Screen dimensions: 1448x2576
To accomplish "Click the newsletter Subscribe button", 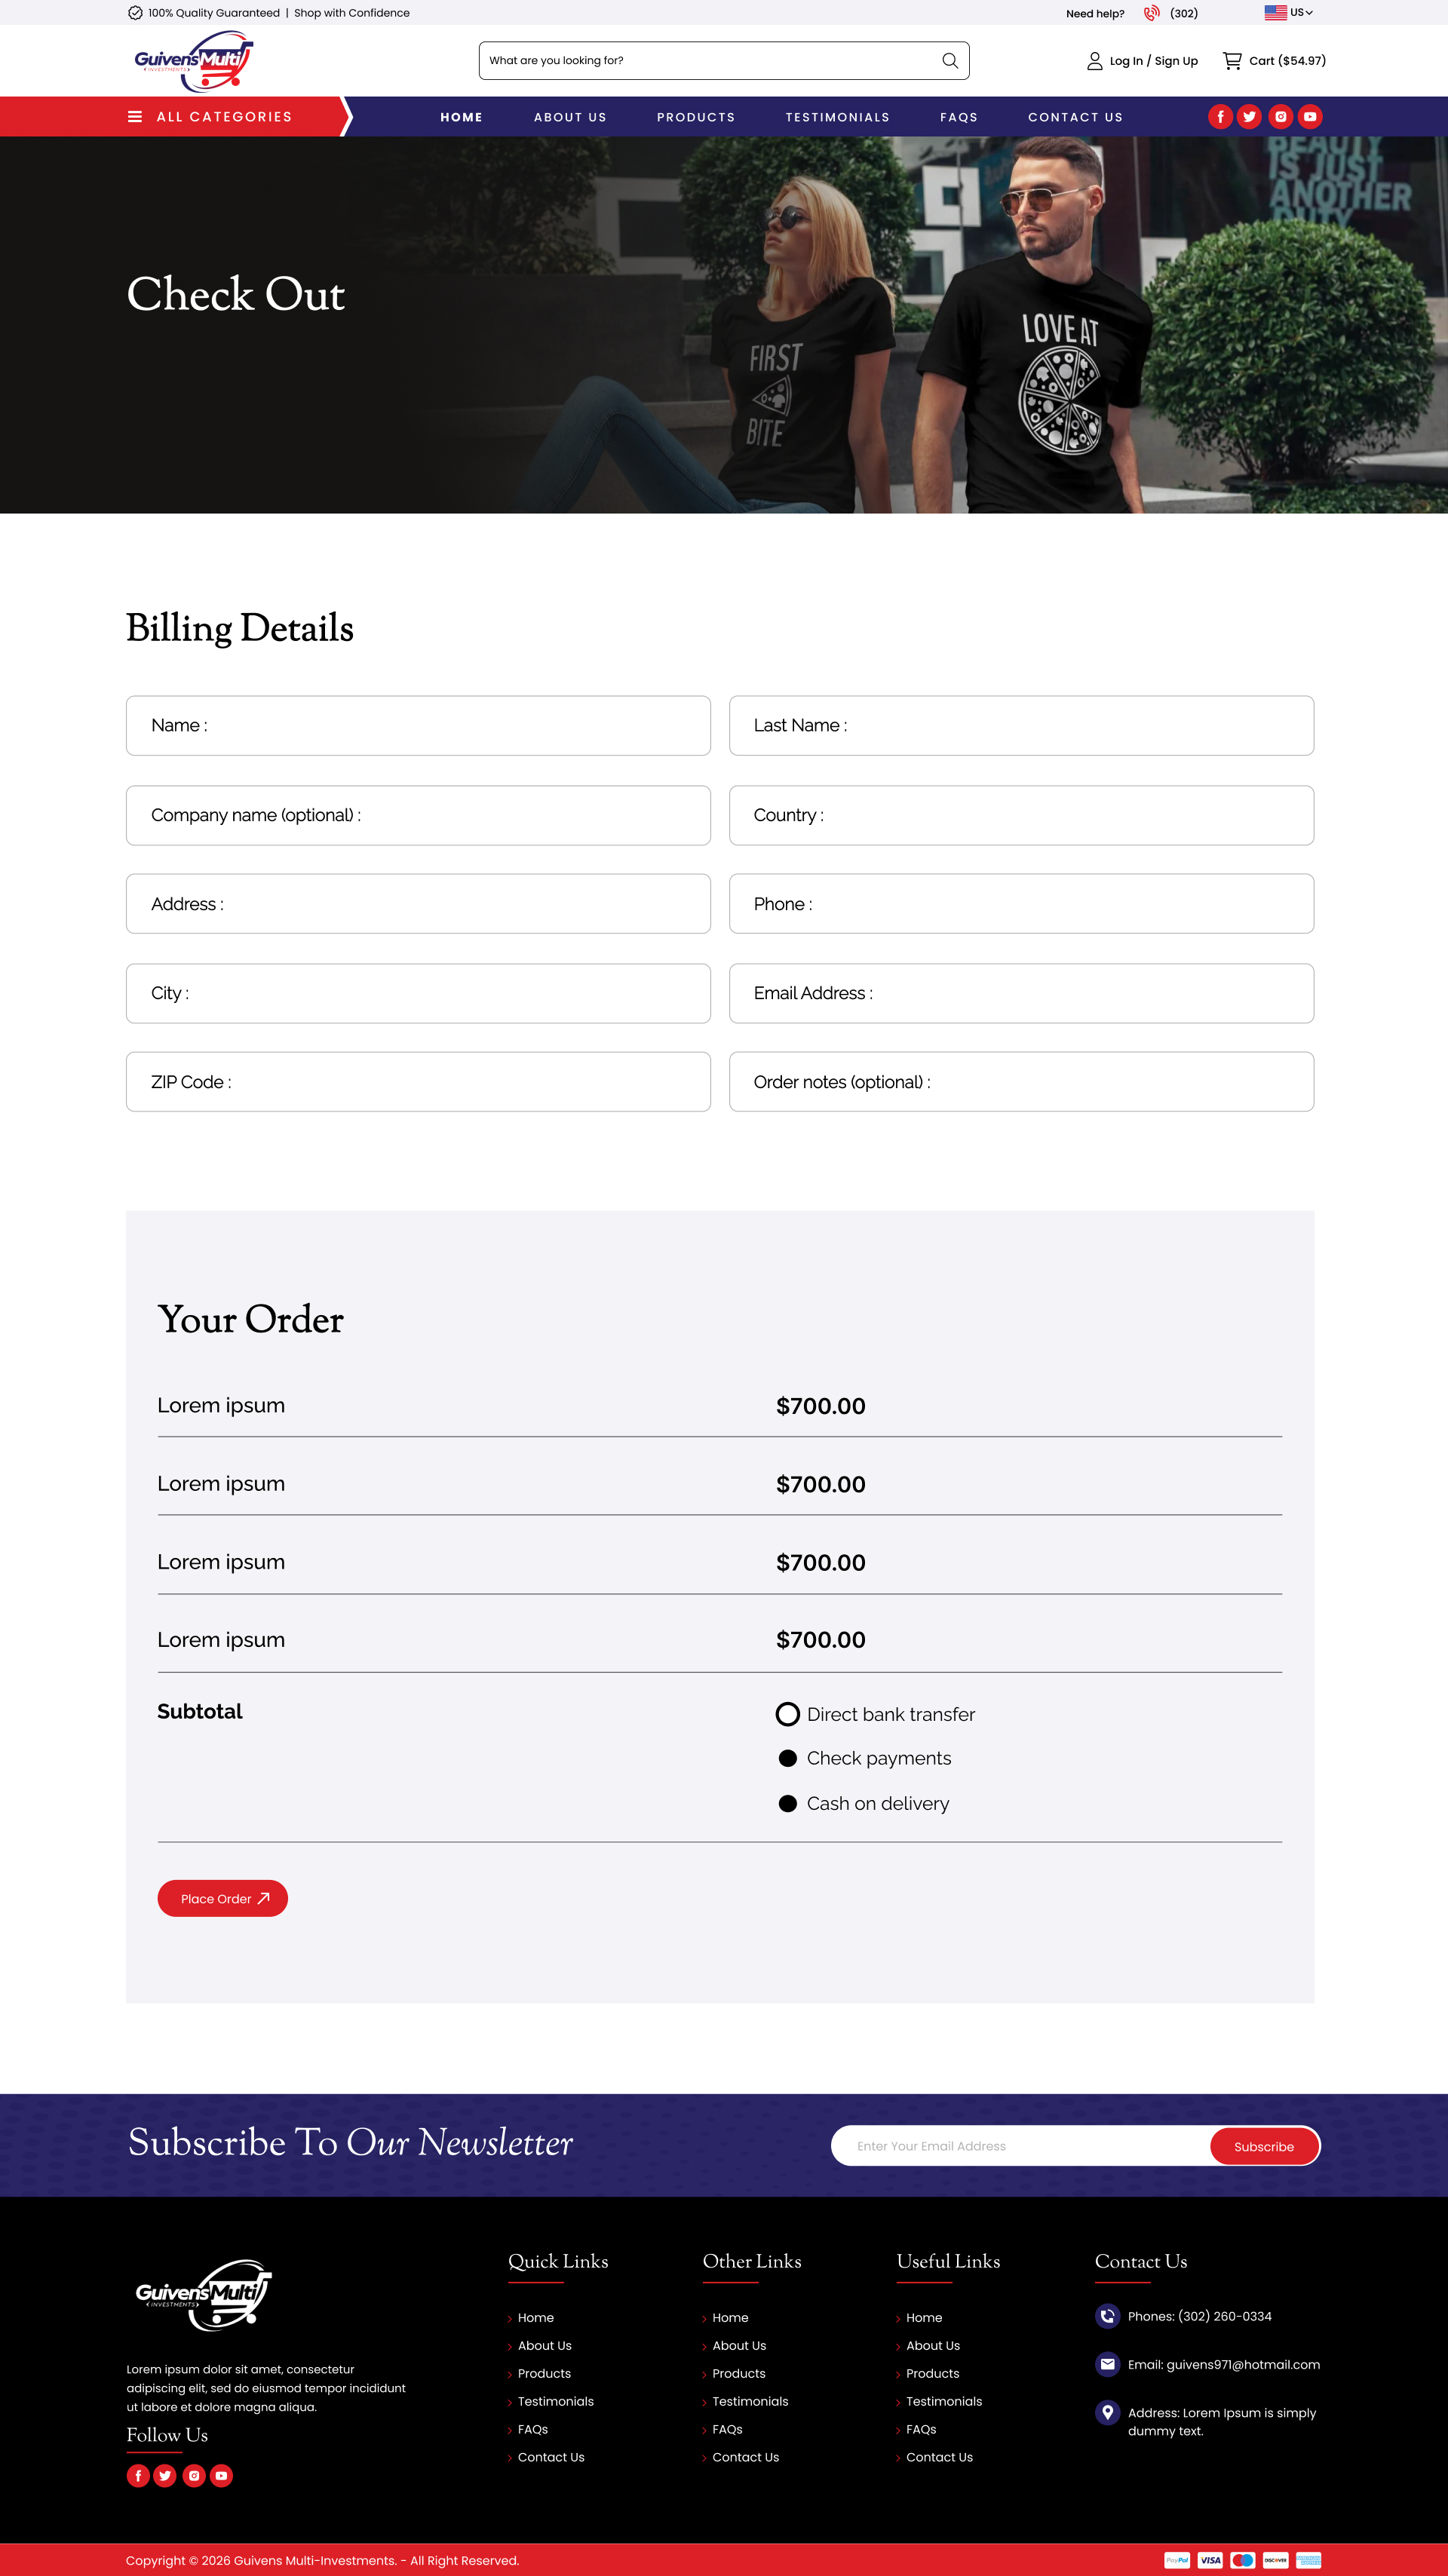I will coord(1263,2146).
